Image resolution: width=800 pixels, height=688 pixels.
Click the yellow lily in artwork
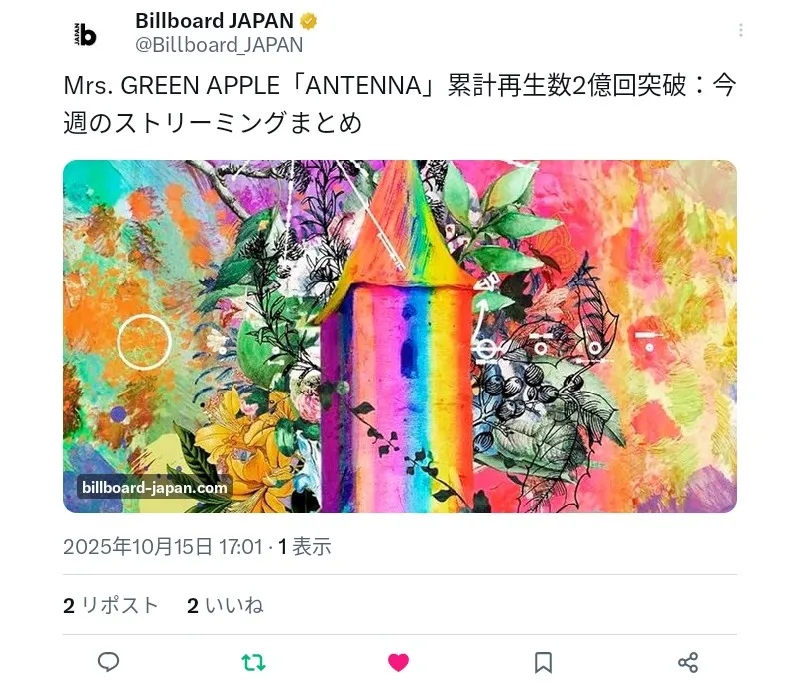pos(245,449)
